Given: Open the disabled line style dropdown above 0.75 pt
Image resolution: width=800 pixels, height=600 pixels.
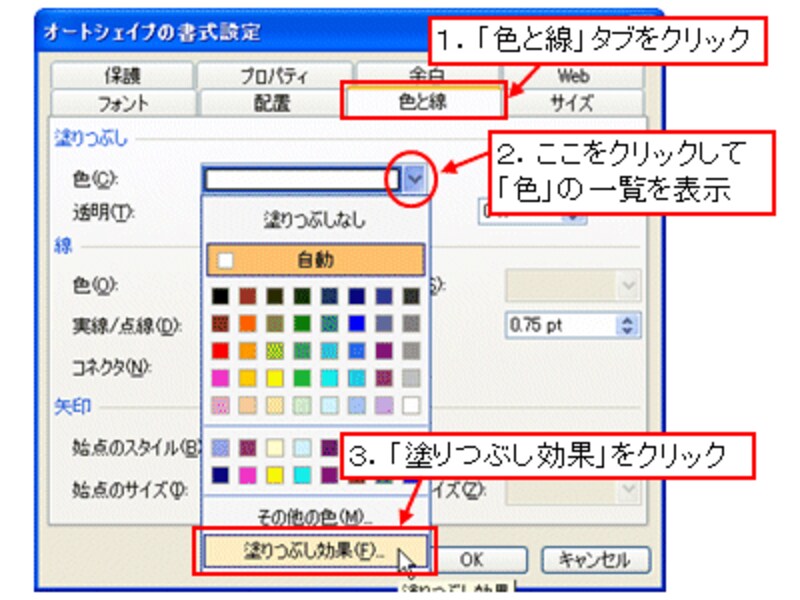Looking at the screenshot, I should (629, 286).
